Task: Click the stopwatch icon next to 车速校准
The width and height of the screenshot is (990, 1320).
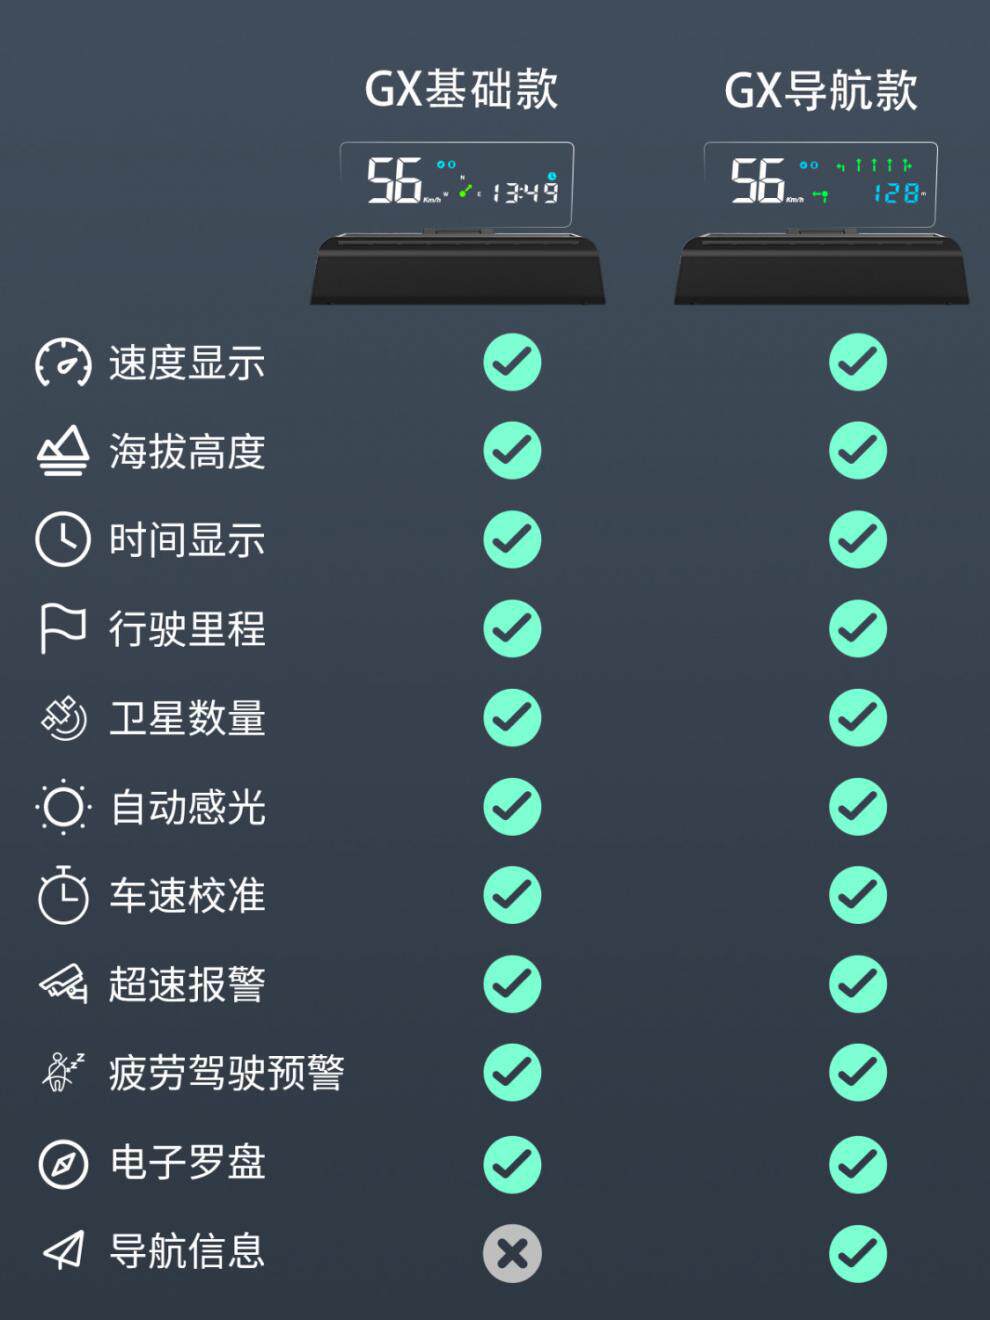Action: click(x=63, y=894)
